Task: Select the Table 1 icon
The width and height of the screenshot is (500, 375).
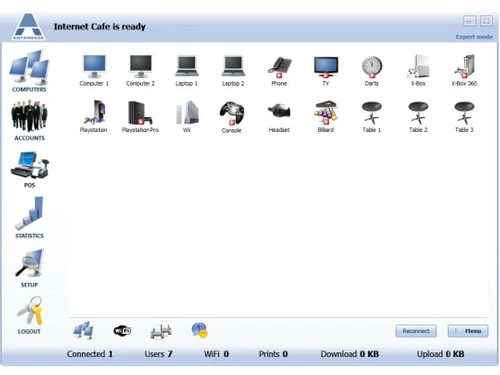Action: 372,113
